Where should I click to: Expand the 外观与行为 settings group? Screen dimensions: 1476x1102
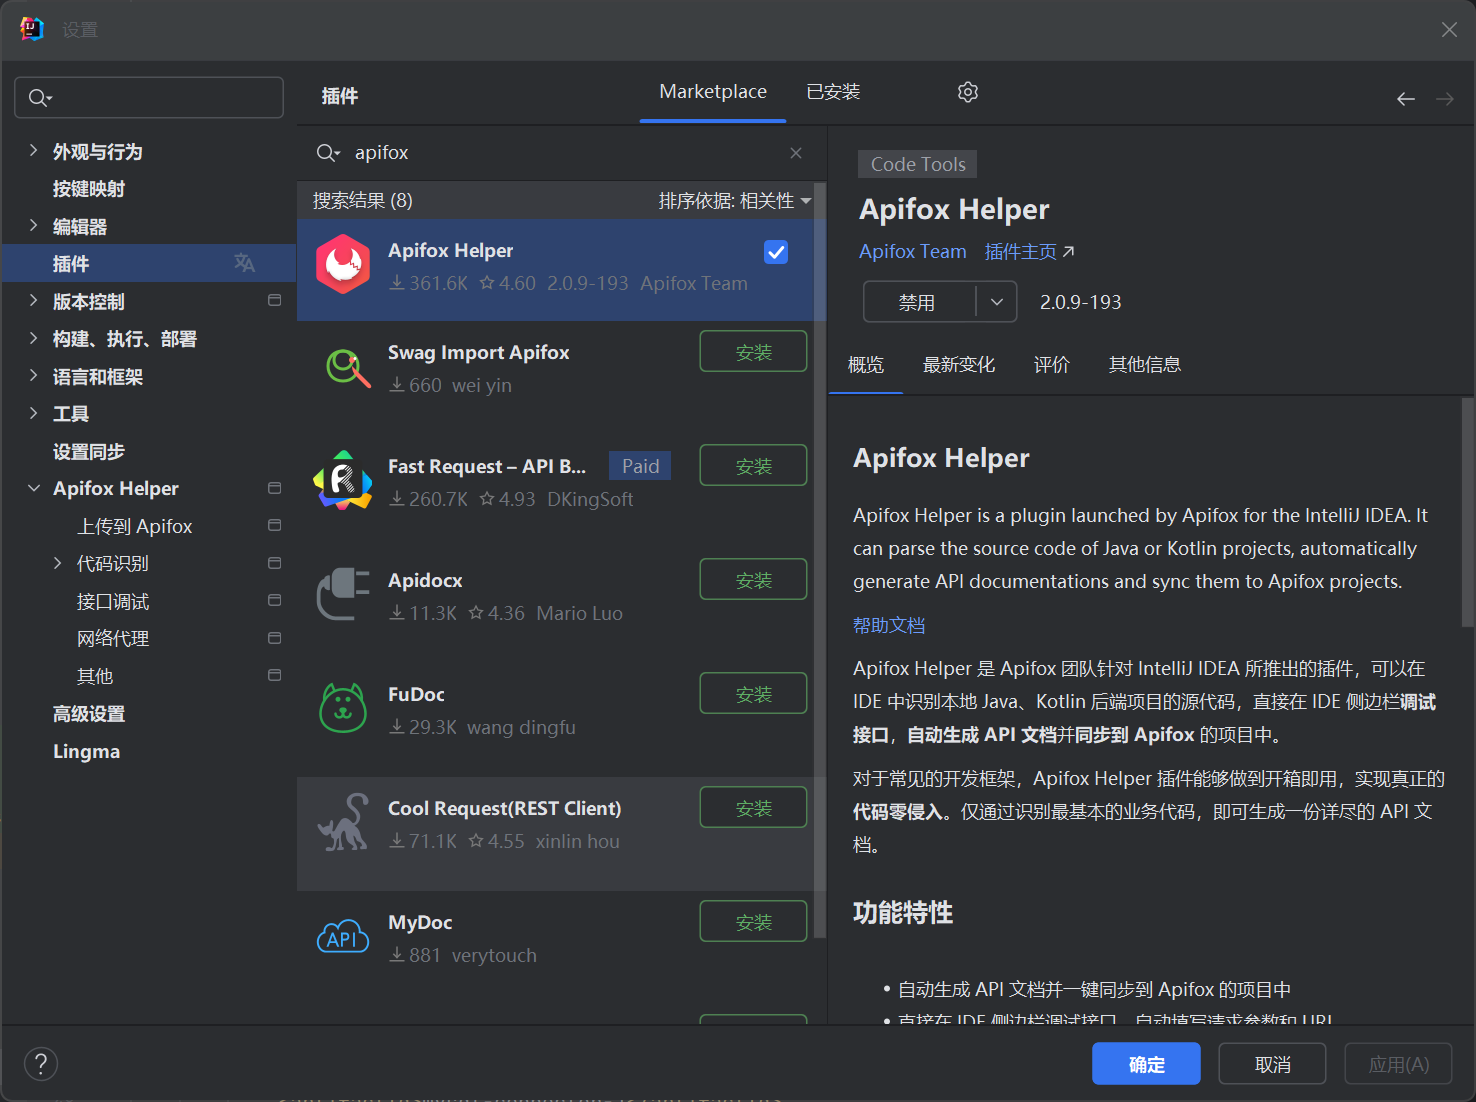coord(33,151)
